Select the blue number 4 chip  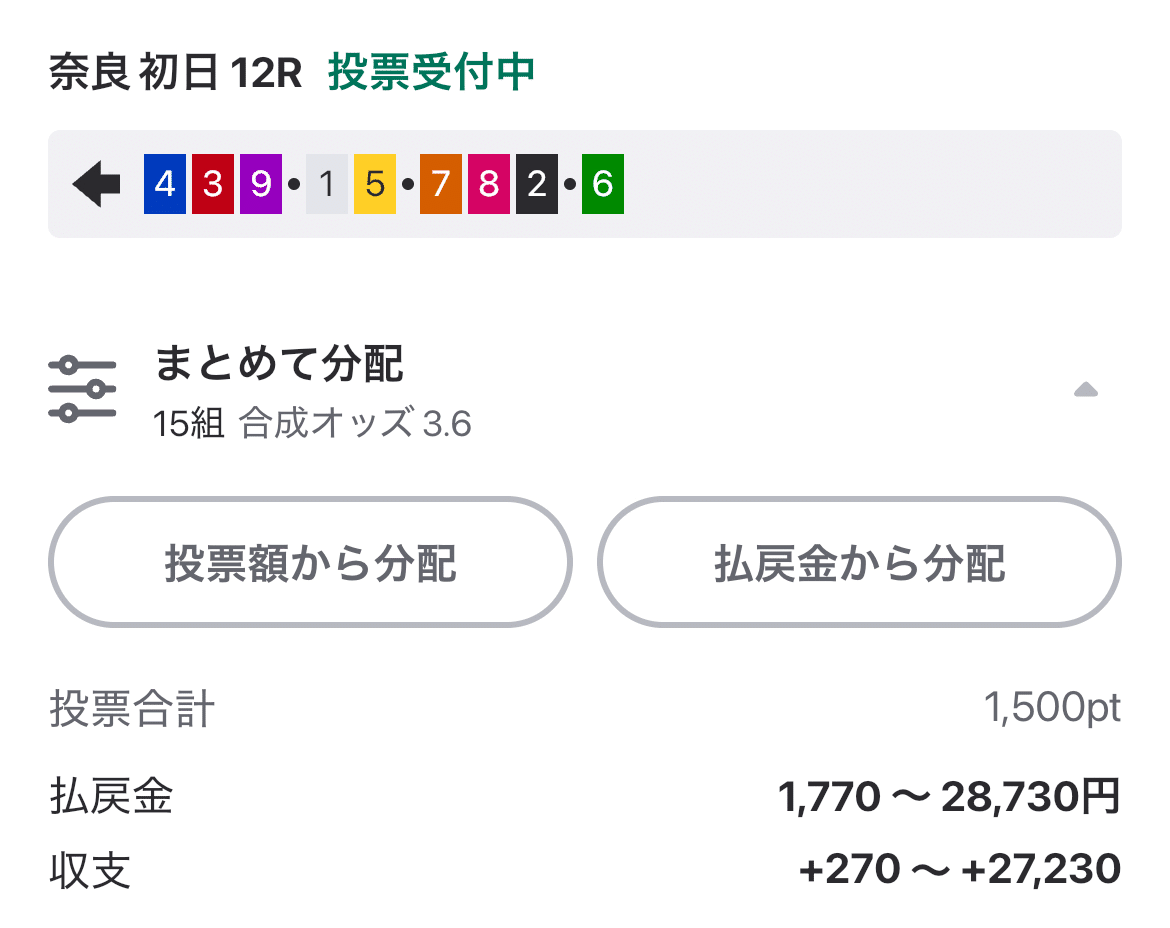(163, 183)
